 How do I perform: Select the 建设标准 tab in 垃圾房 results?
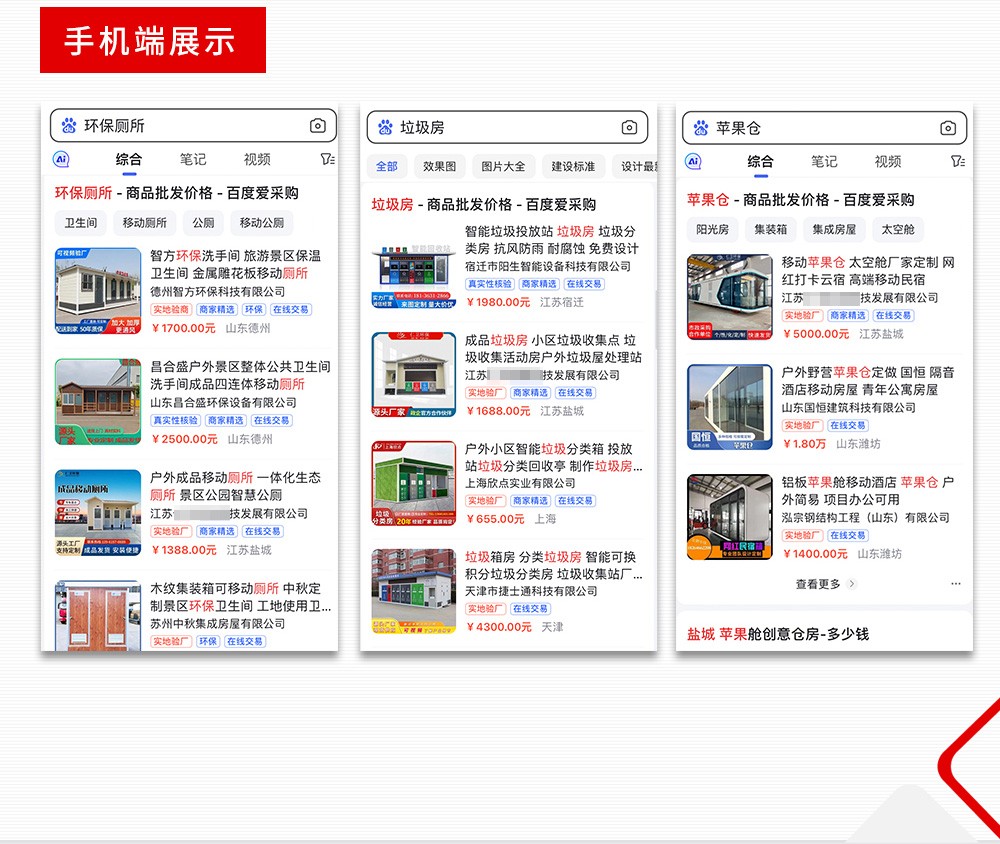point(573,166)
